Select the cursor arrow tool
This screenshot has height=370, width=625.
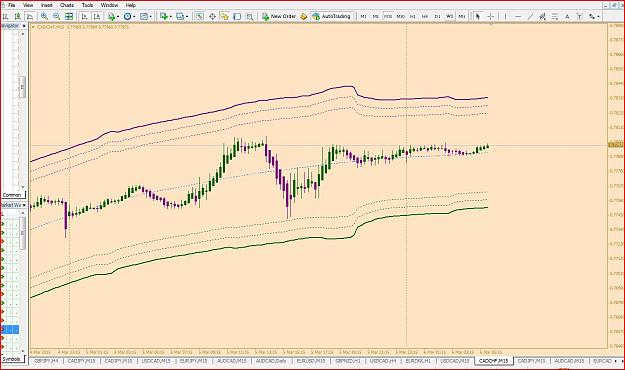(478, 16)
